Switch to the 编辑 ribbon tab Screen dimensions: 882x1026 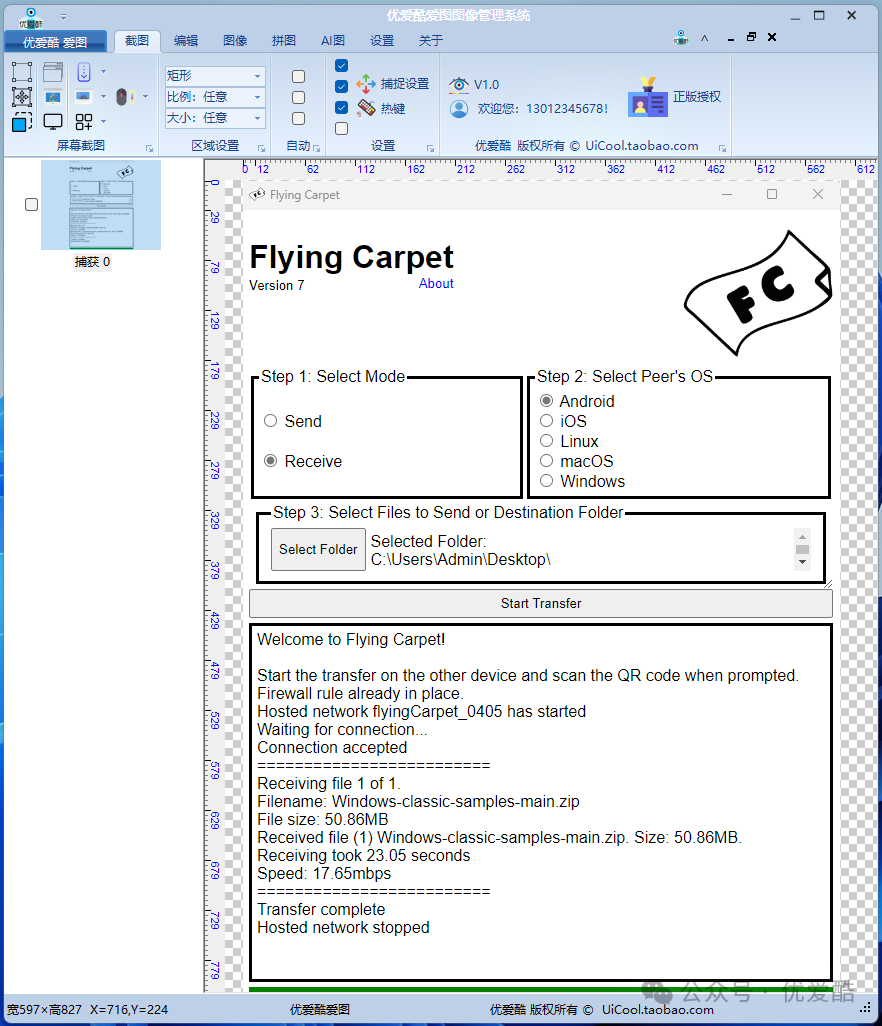186,41
